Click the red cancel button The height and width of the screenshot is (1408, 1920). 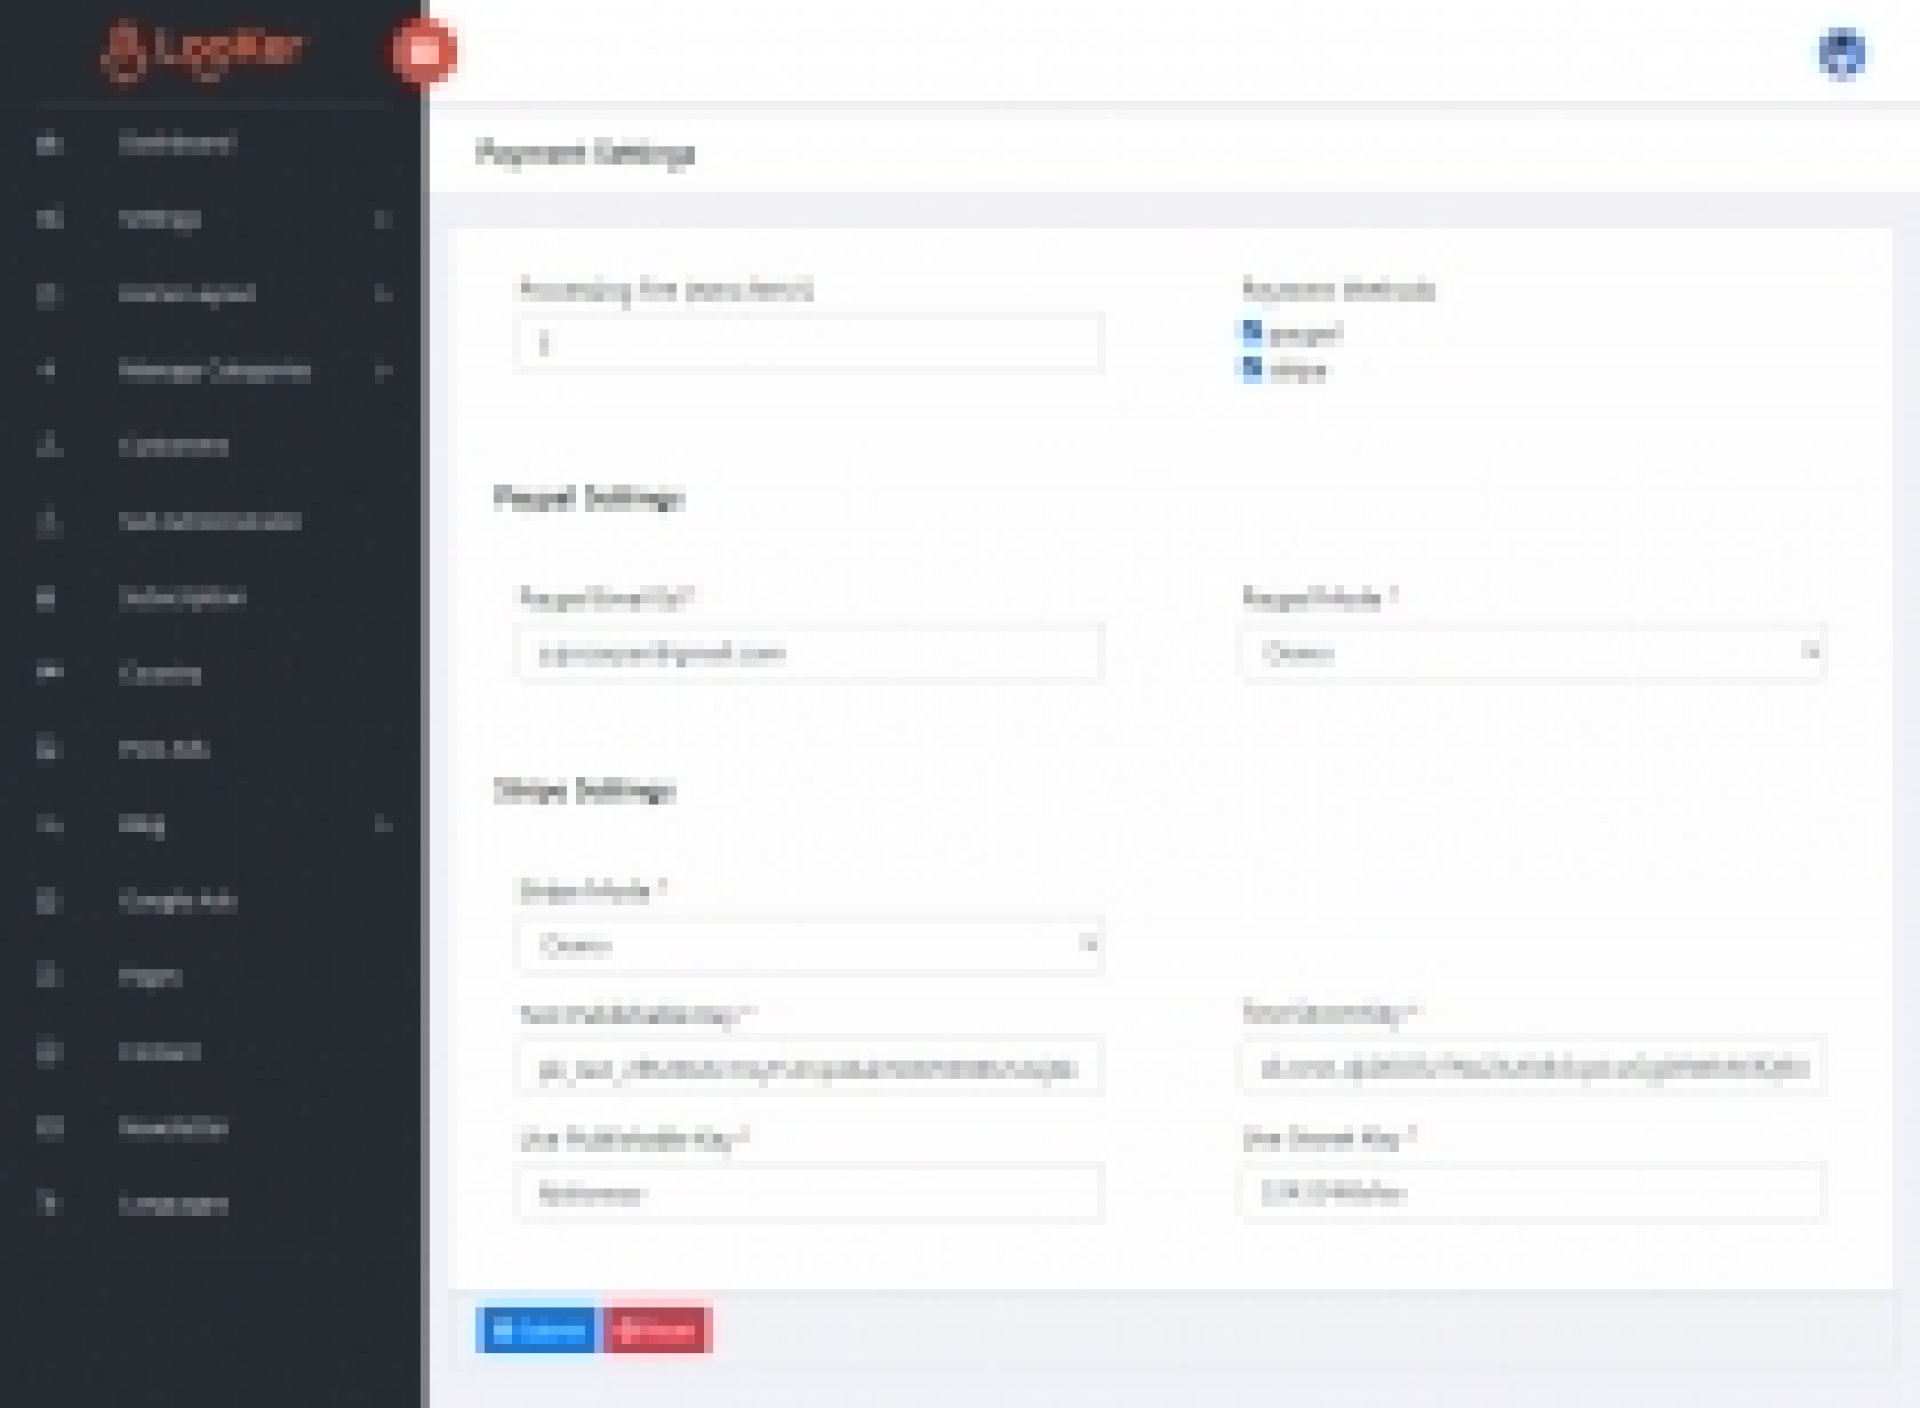coord(658,1330)
